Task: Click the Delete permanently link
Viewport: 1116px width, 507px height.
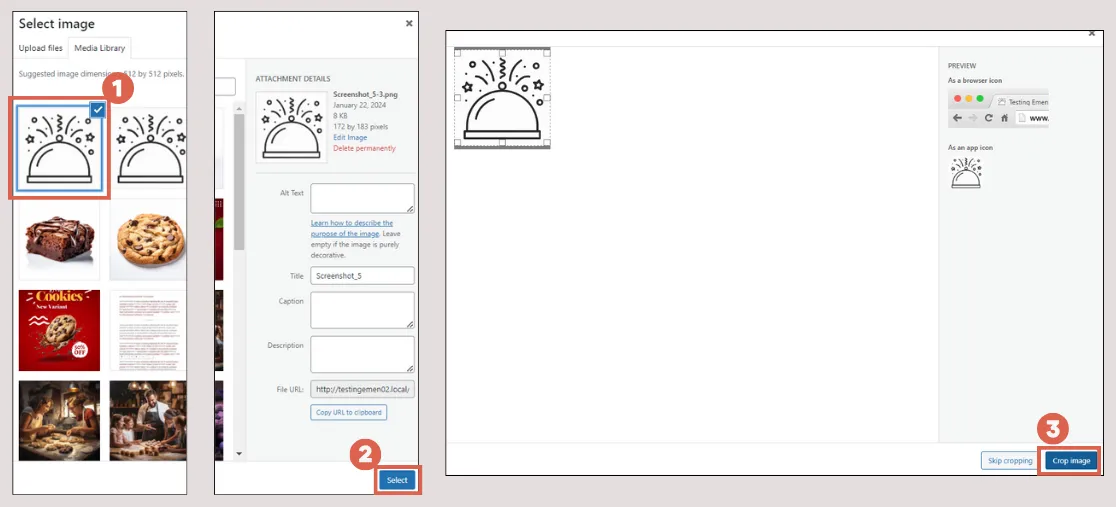Action: tap(364, 148)
